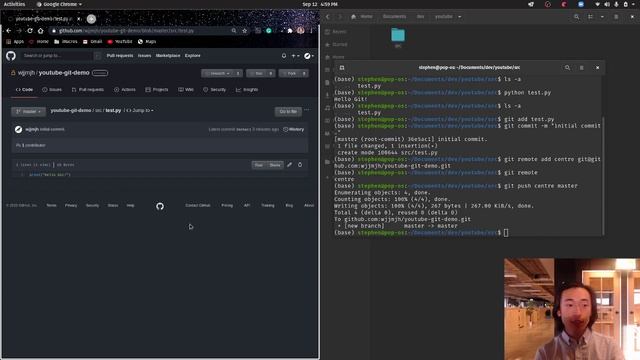This screenshot has width=640, height=360.
Task: Click the Wi-Fi icon in system tray
Action: (x=598, y=4)
